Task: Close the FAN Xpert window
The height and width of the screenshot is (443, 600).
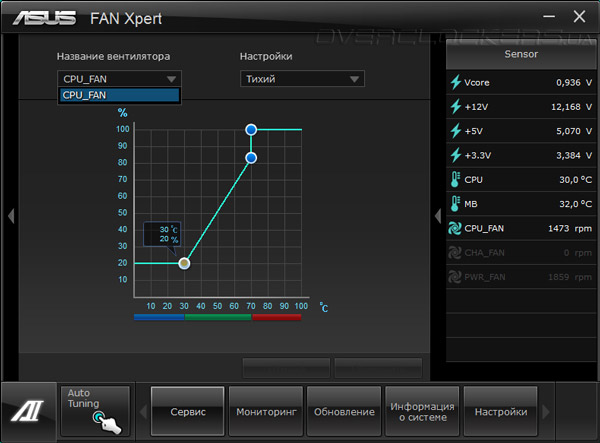Action: 579,16
